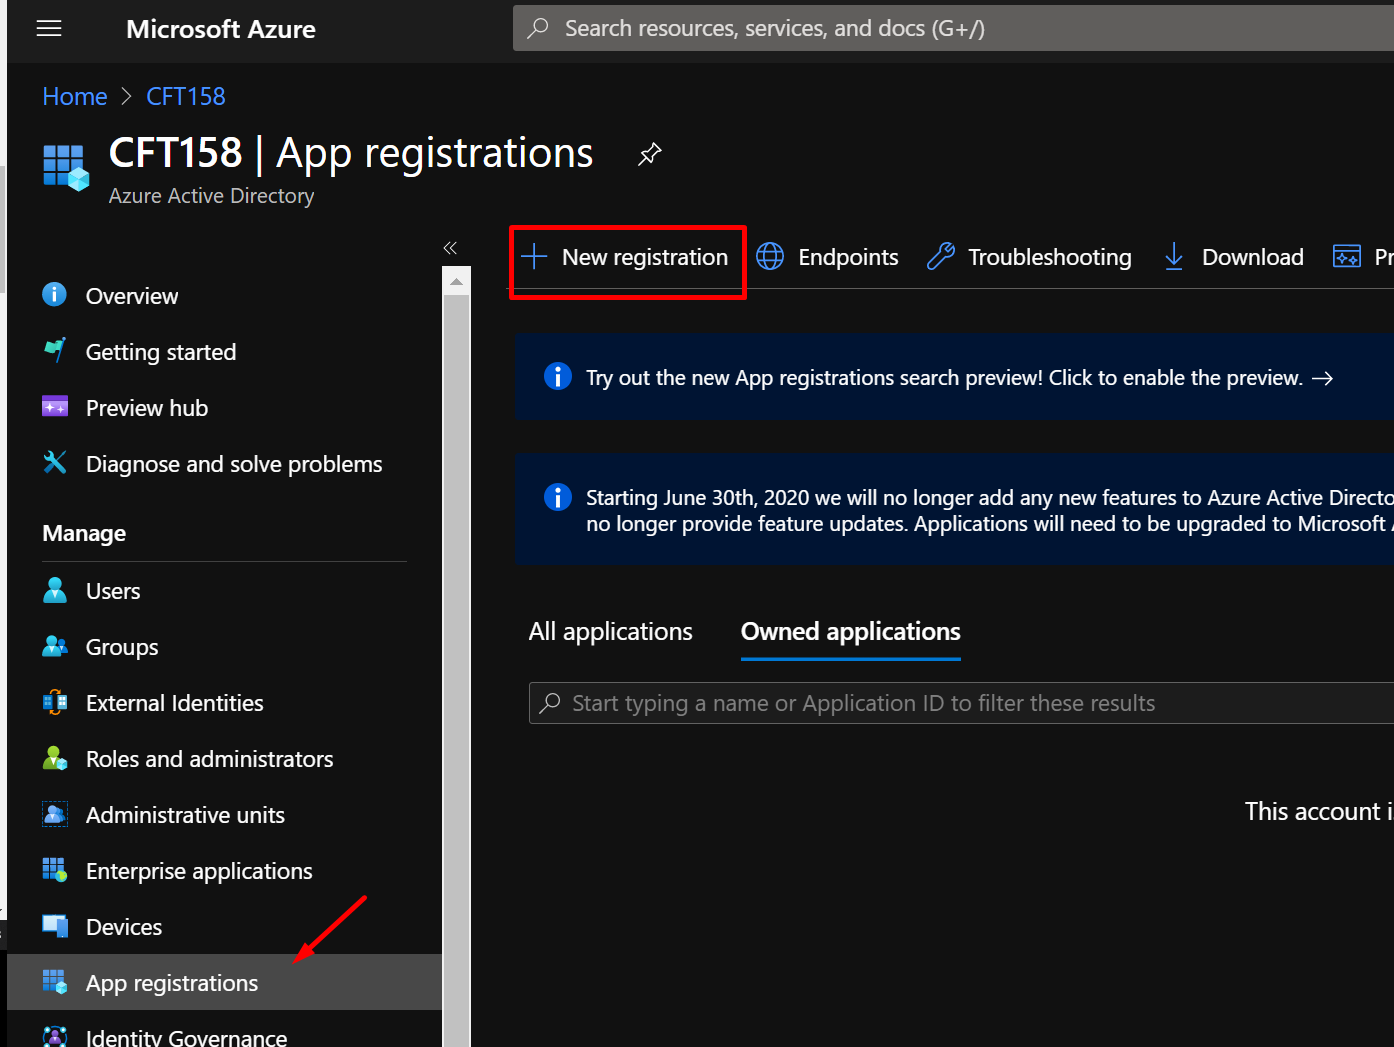Click the sidebar scrollbar up arrow

click(x=456, y=282)
